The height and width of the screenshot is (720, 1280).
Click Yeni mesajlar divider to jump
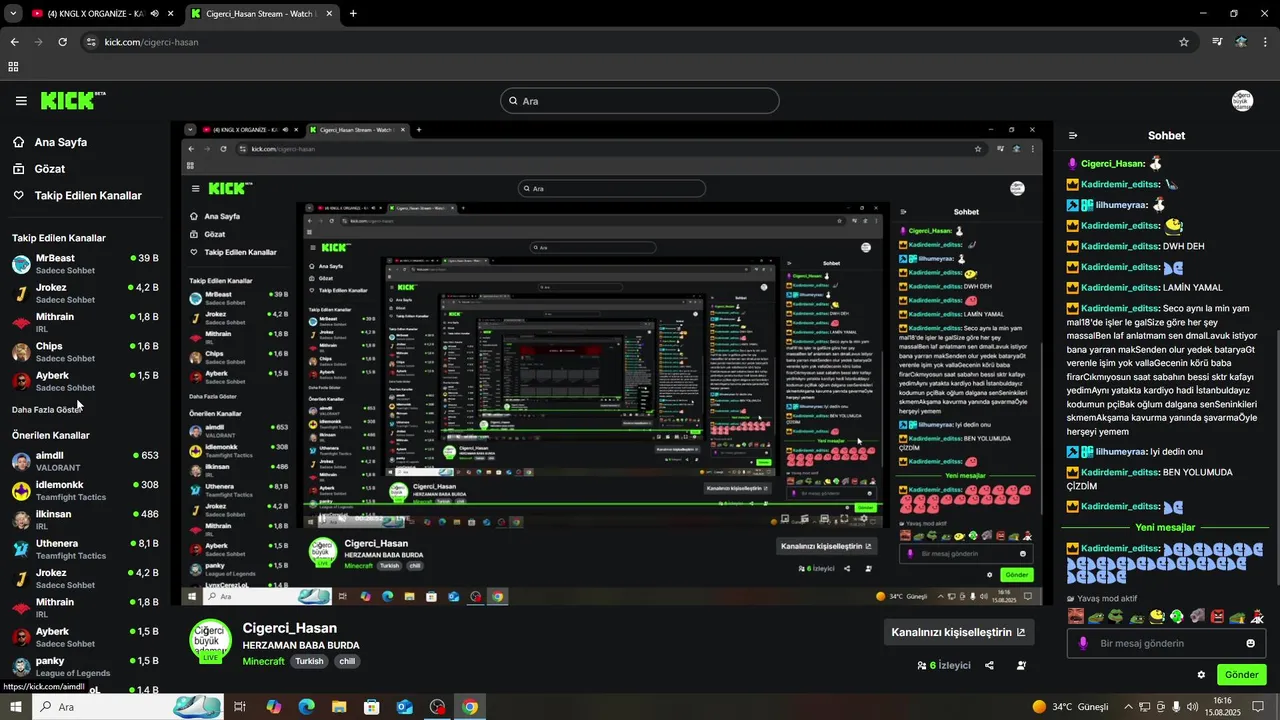click(x=1165, y=527)
